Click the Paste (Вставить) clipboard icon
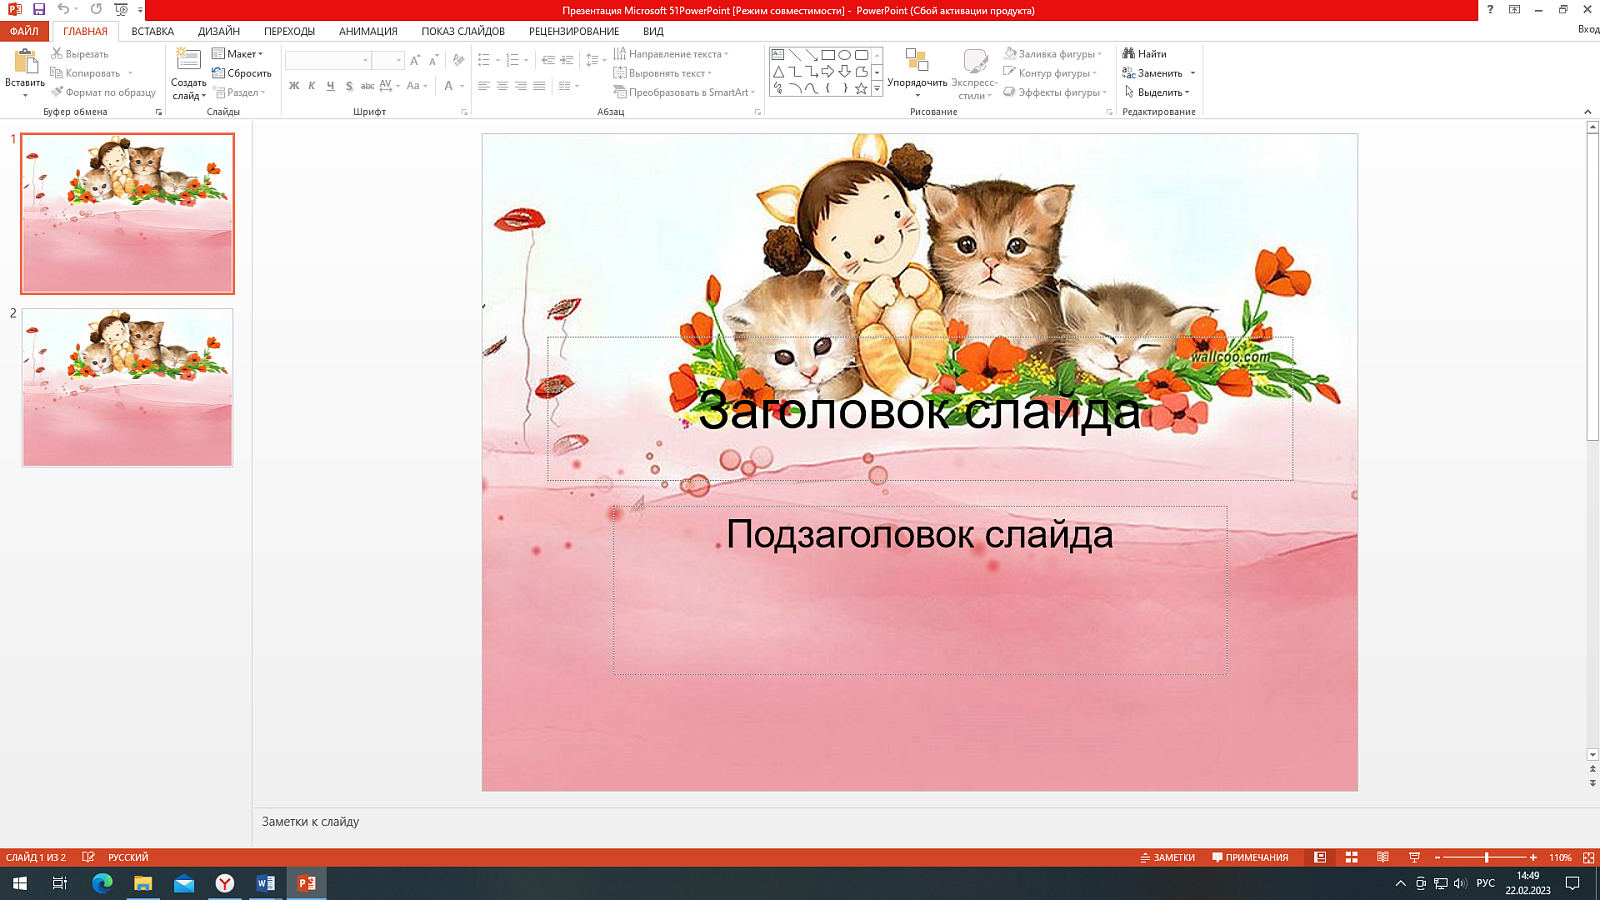Viewport: 1600px width, 900px height. coord(24,62)
